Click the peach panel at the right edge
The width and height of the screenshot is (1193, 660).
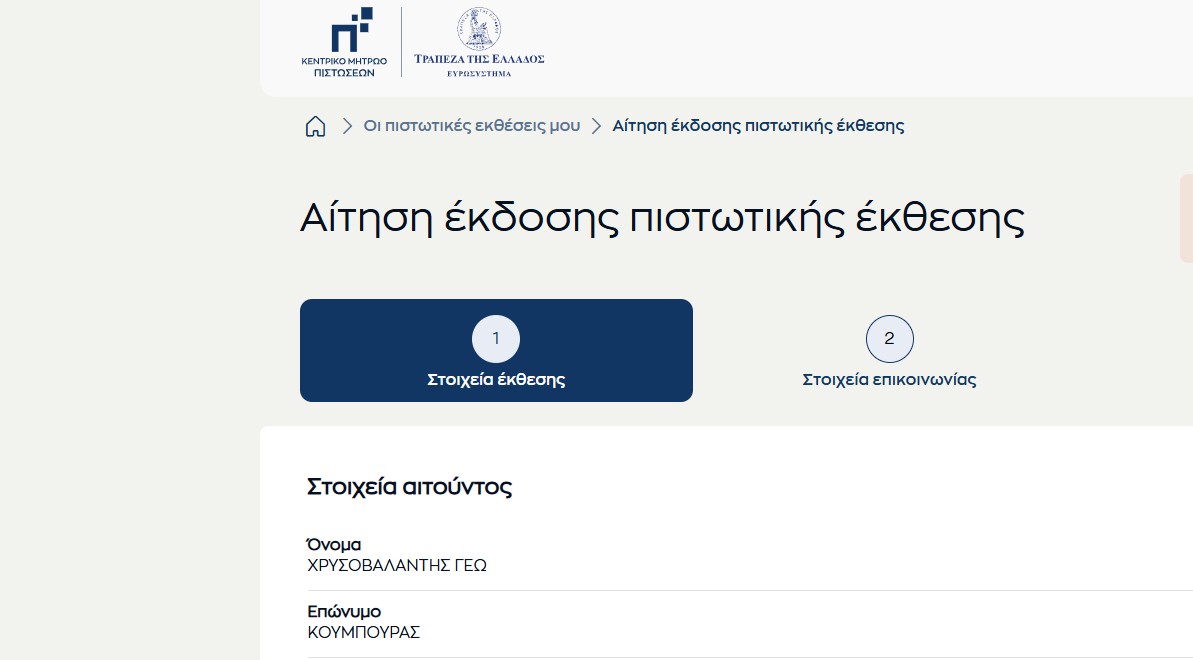[x=1186, y=218]
